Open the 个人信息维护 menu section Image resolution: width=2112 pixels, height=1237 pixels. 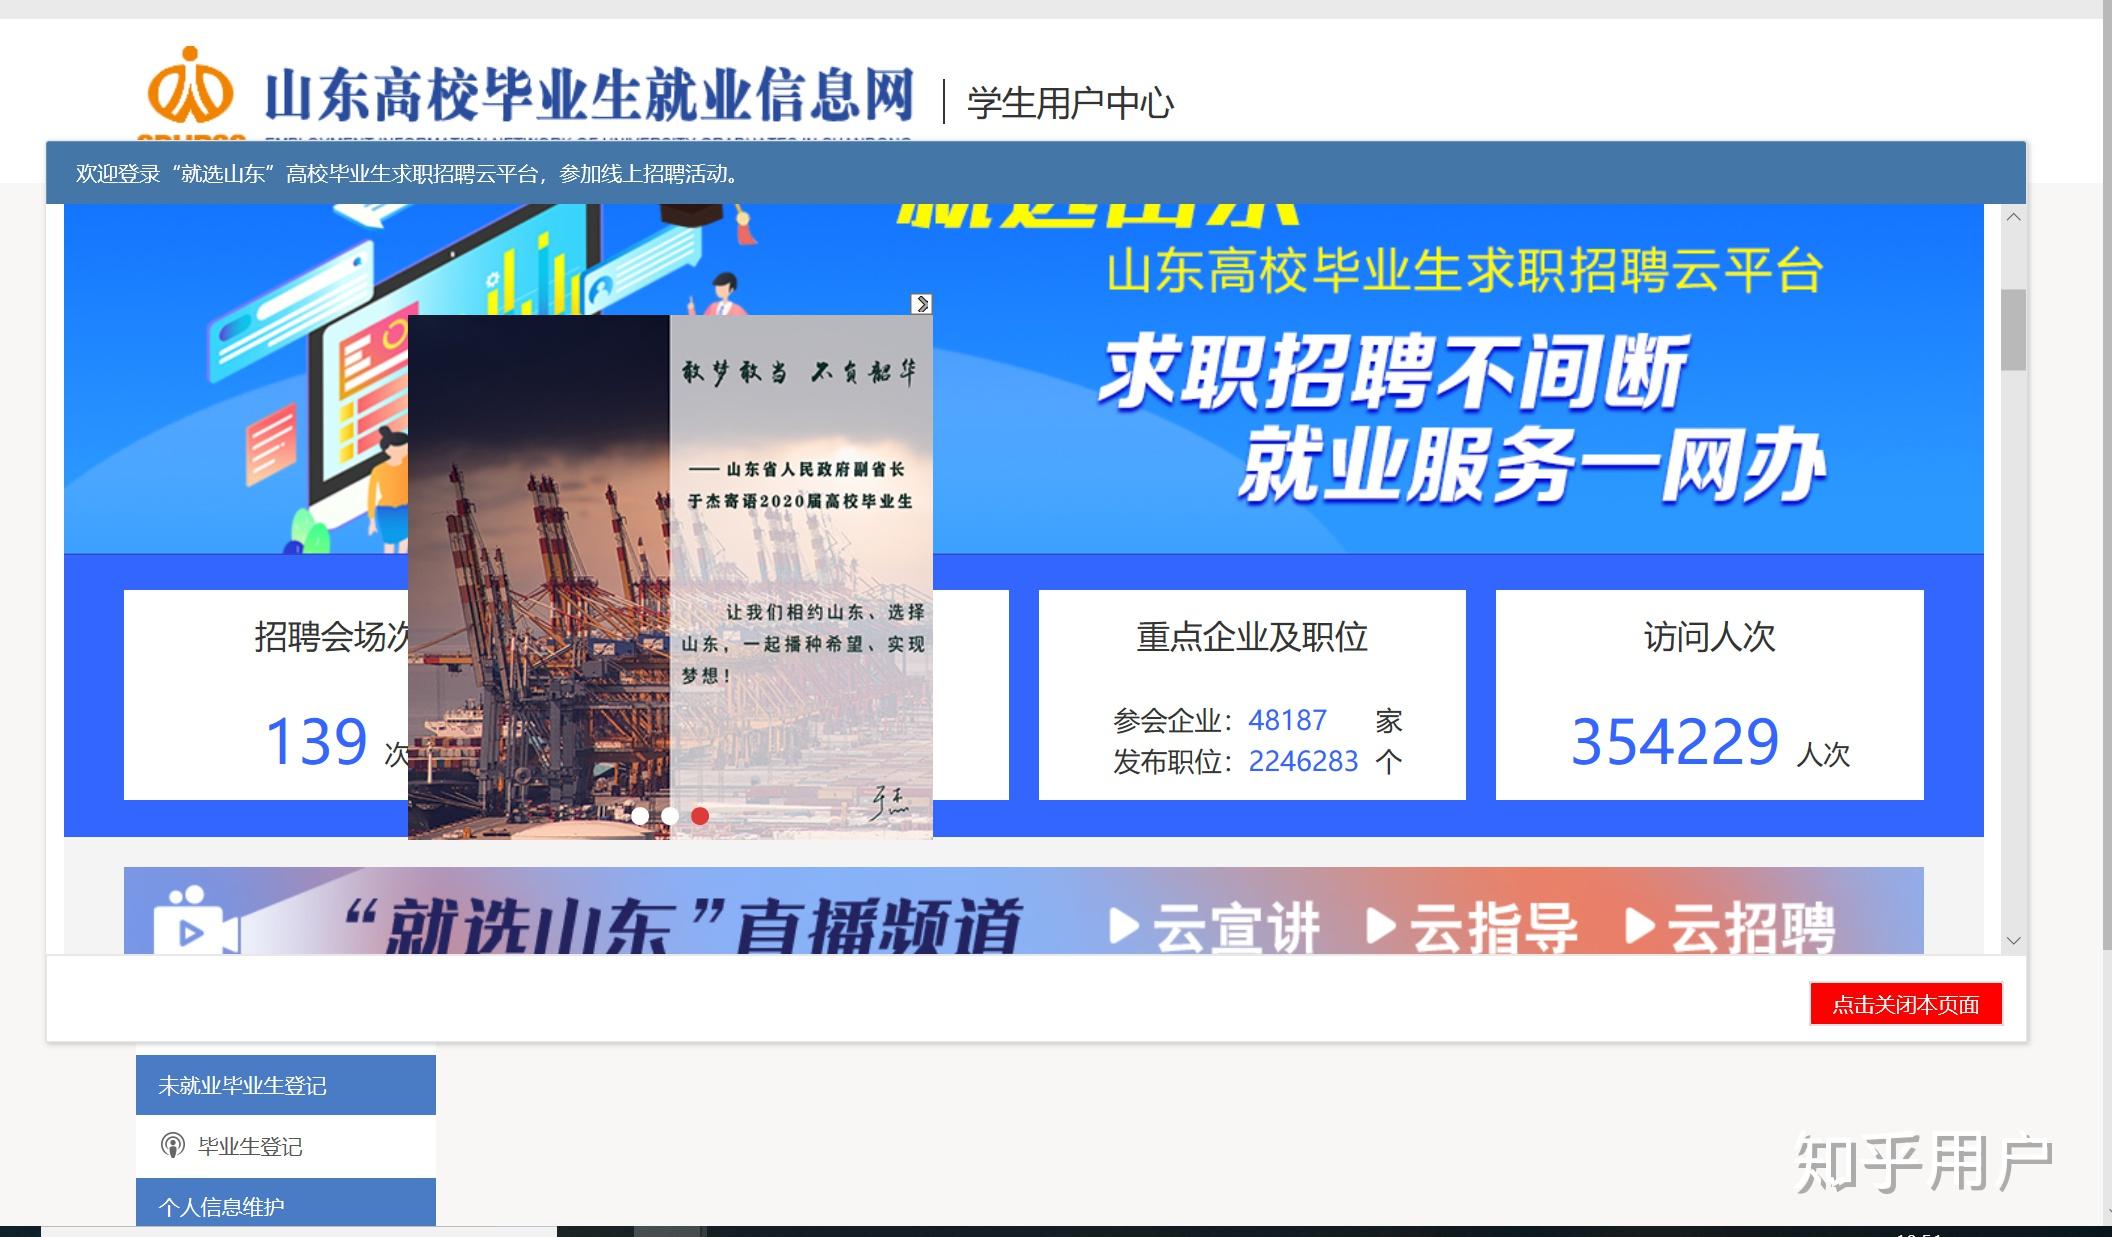286,1203
